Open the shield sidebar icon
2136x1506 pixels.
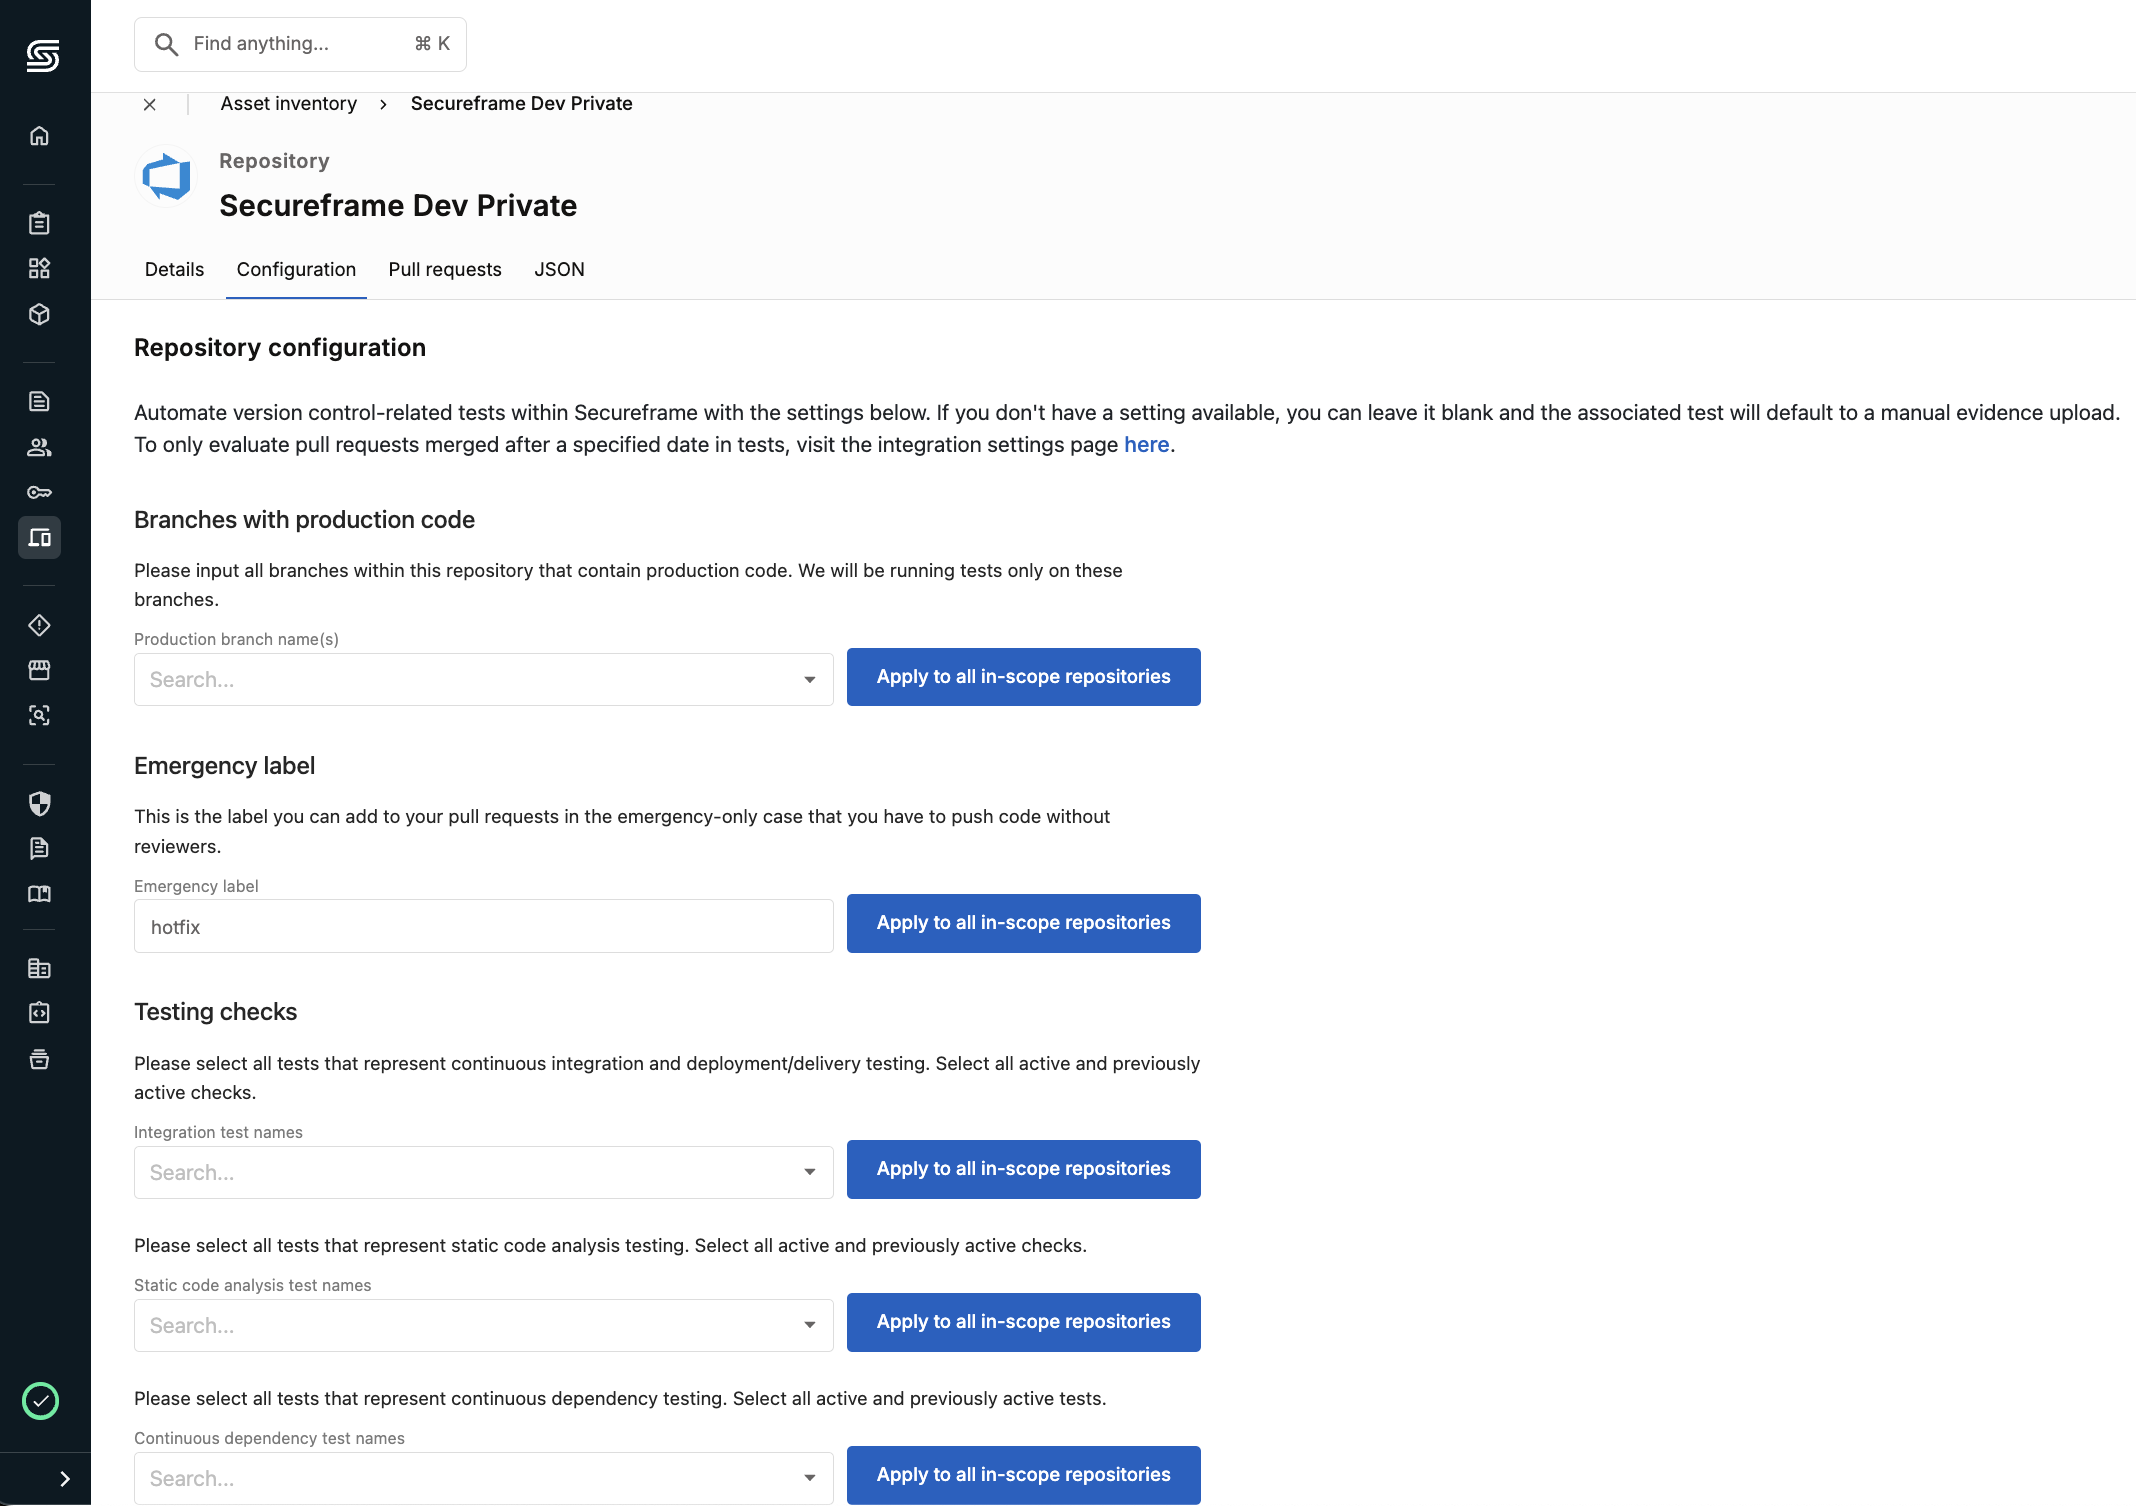pos(39,804)
